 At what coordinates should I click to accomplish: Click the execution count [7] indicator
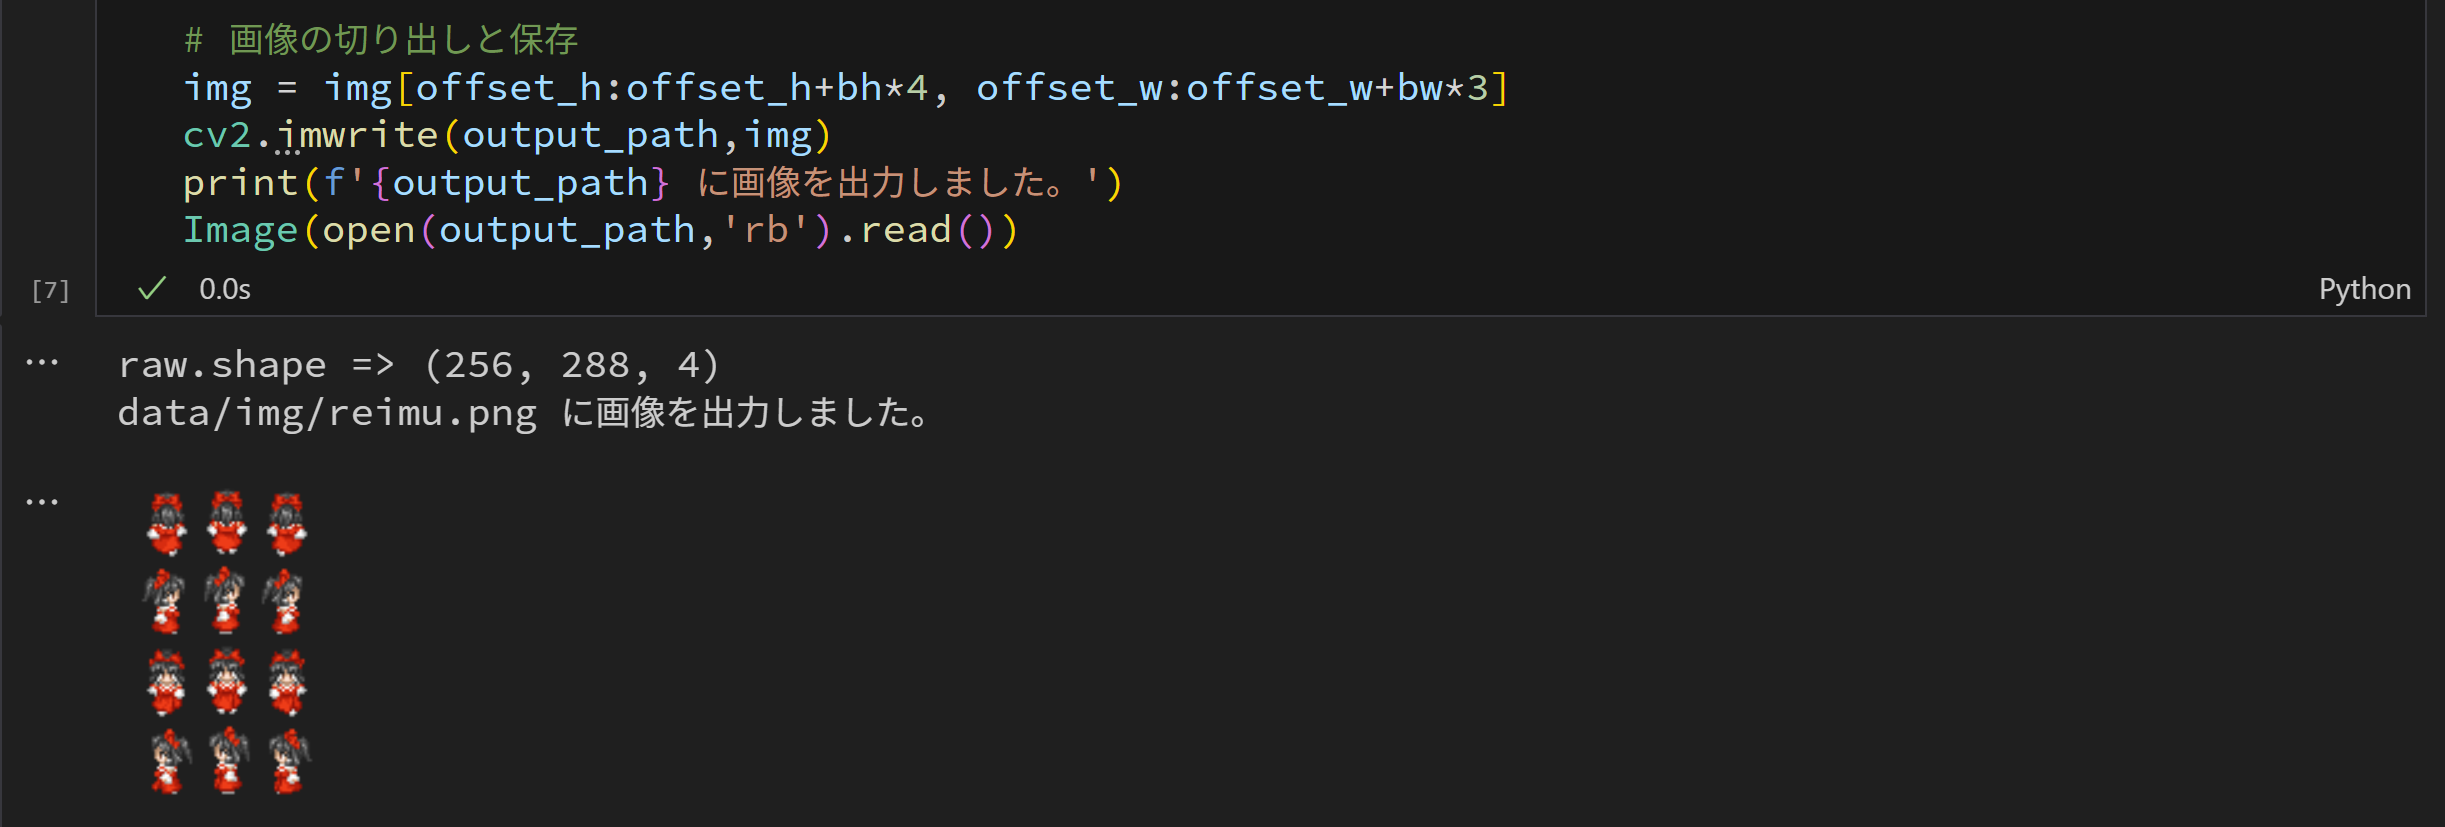pos(50,290)
